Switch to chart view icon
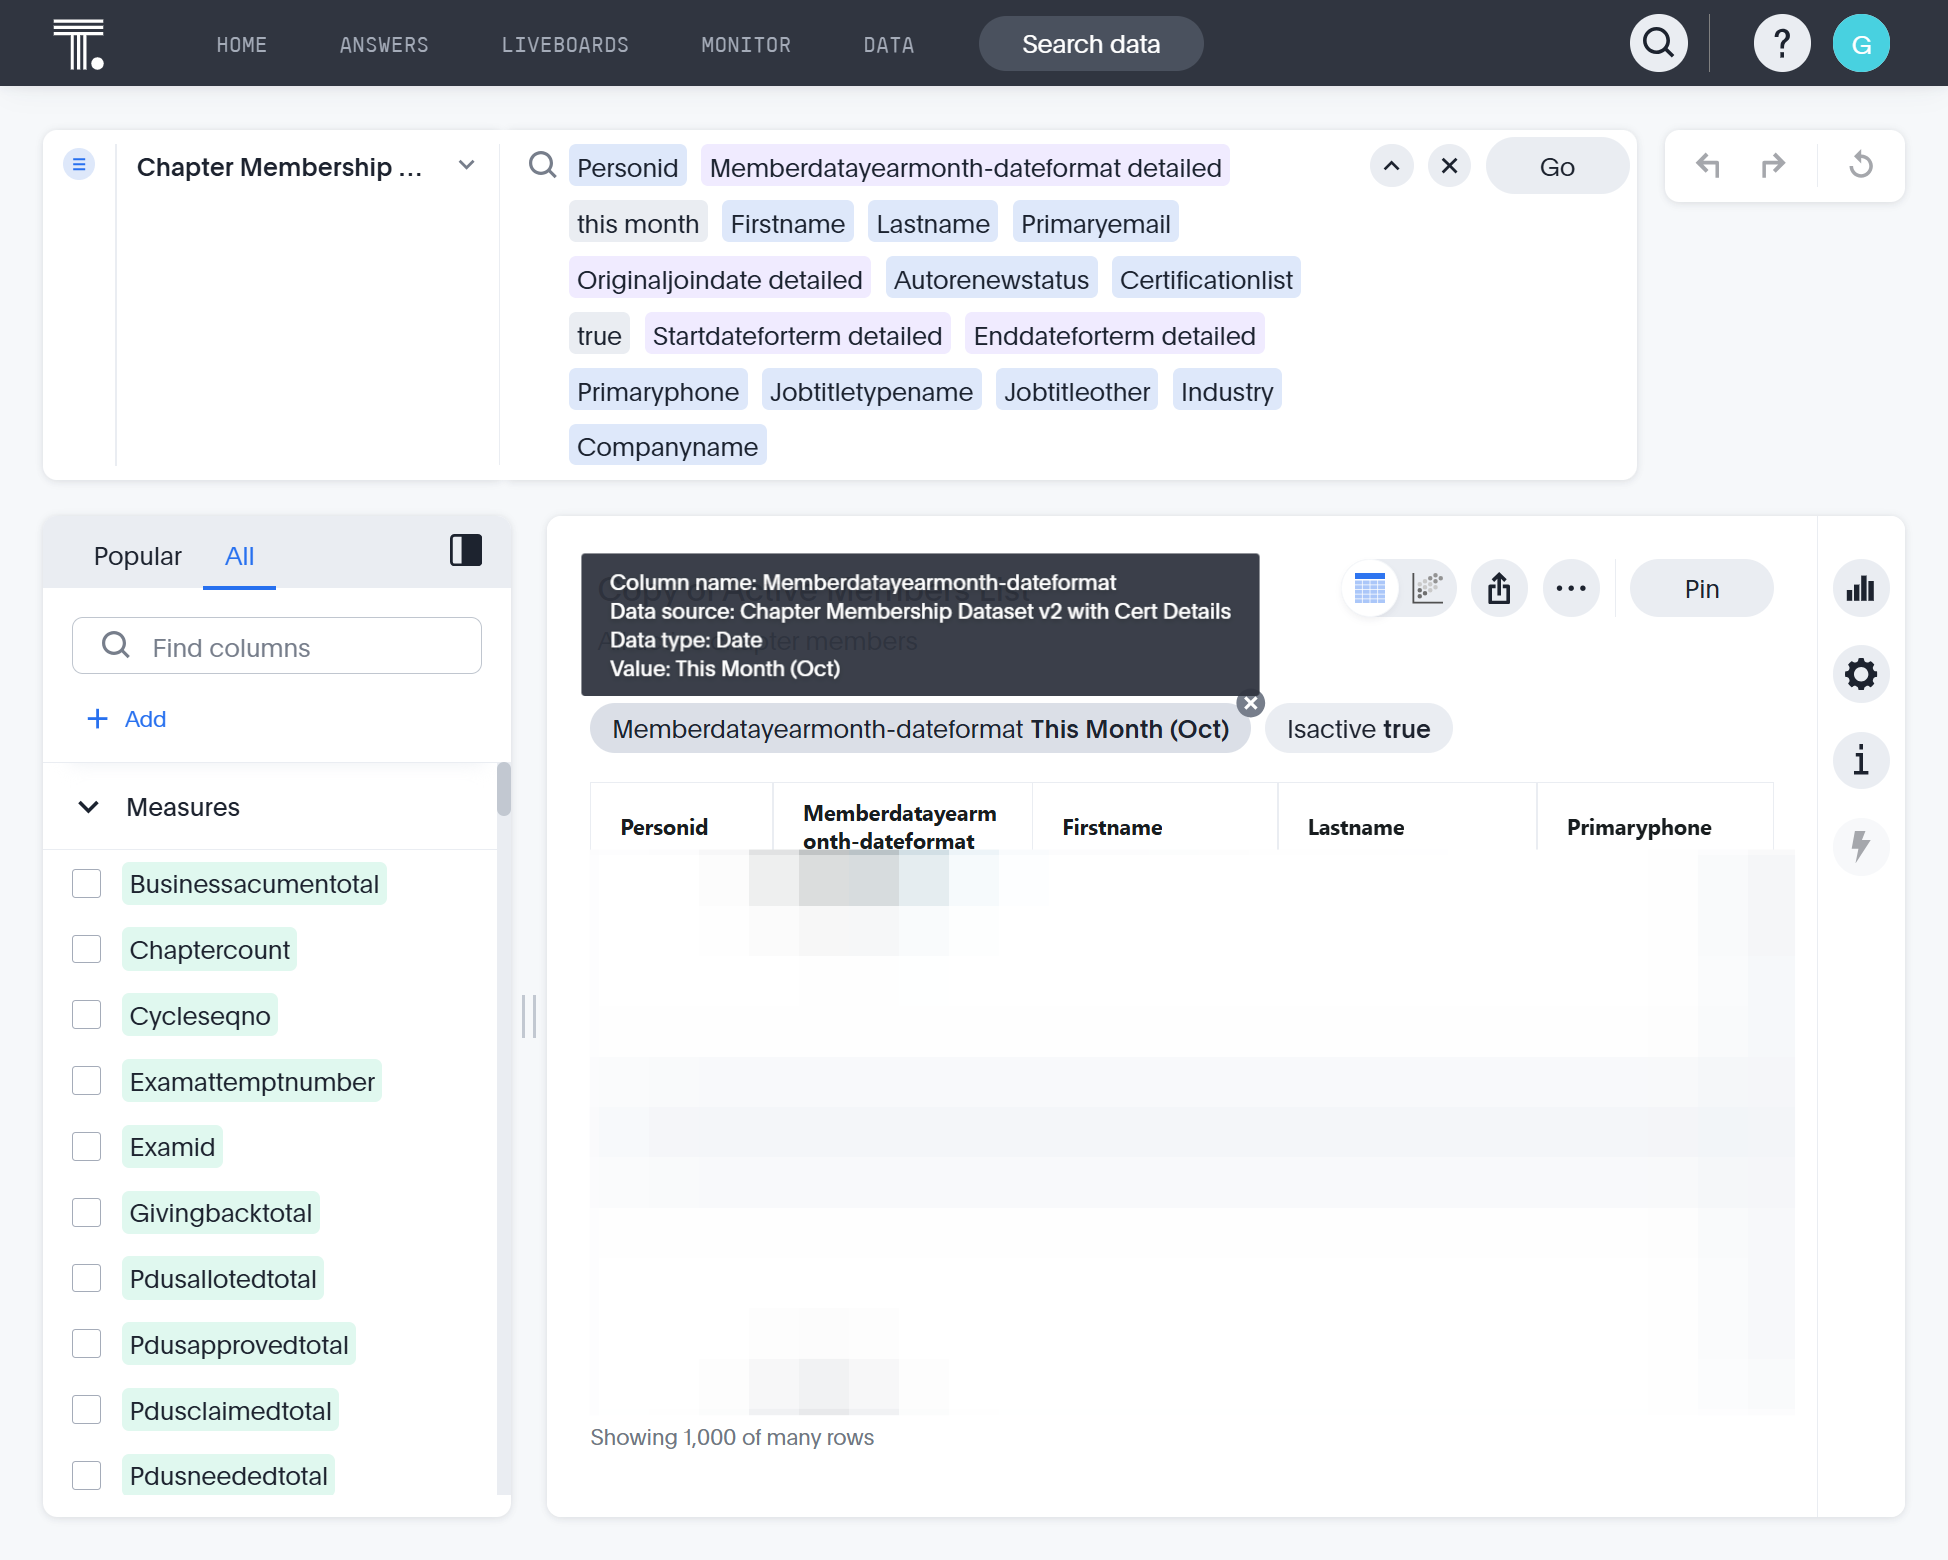 coord(1427,588)
